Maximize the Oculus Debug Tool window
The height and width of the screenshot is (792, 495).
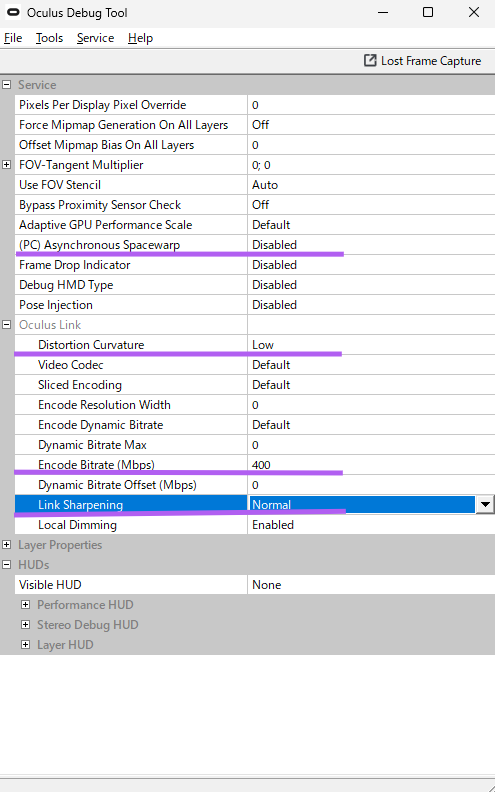pos(428,12)
